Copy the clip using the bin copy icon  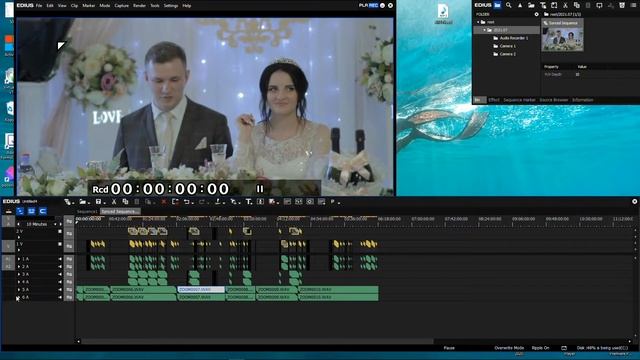(x=577, y=5)
